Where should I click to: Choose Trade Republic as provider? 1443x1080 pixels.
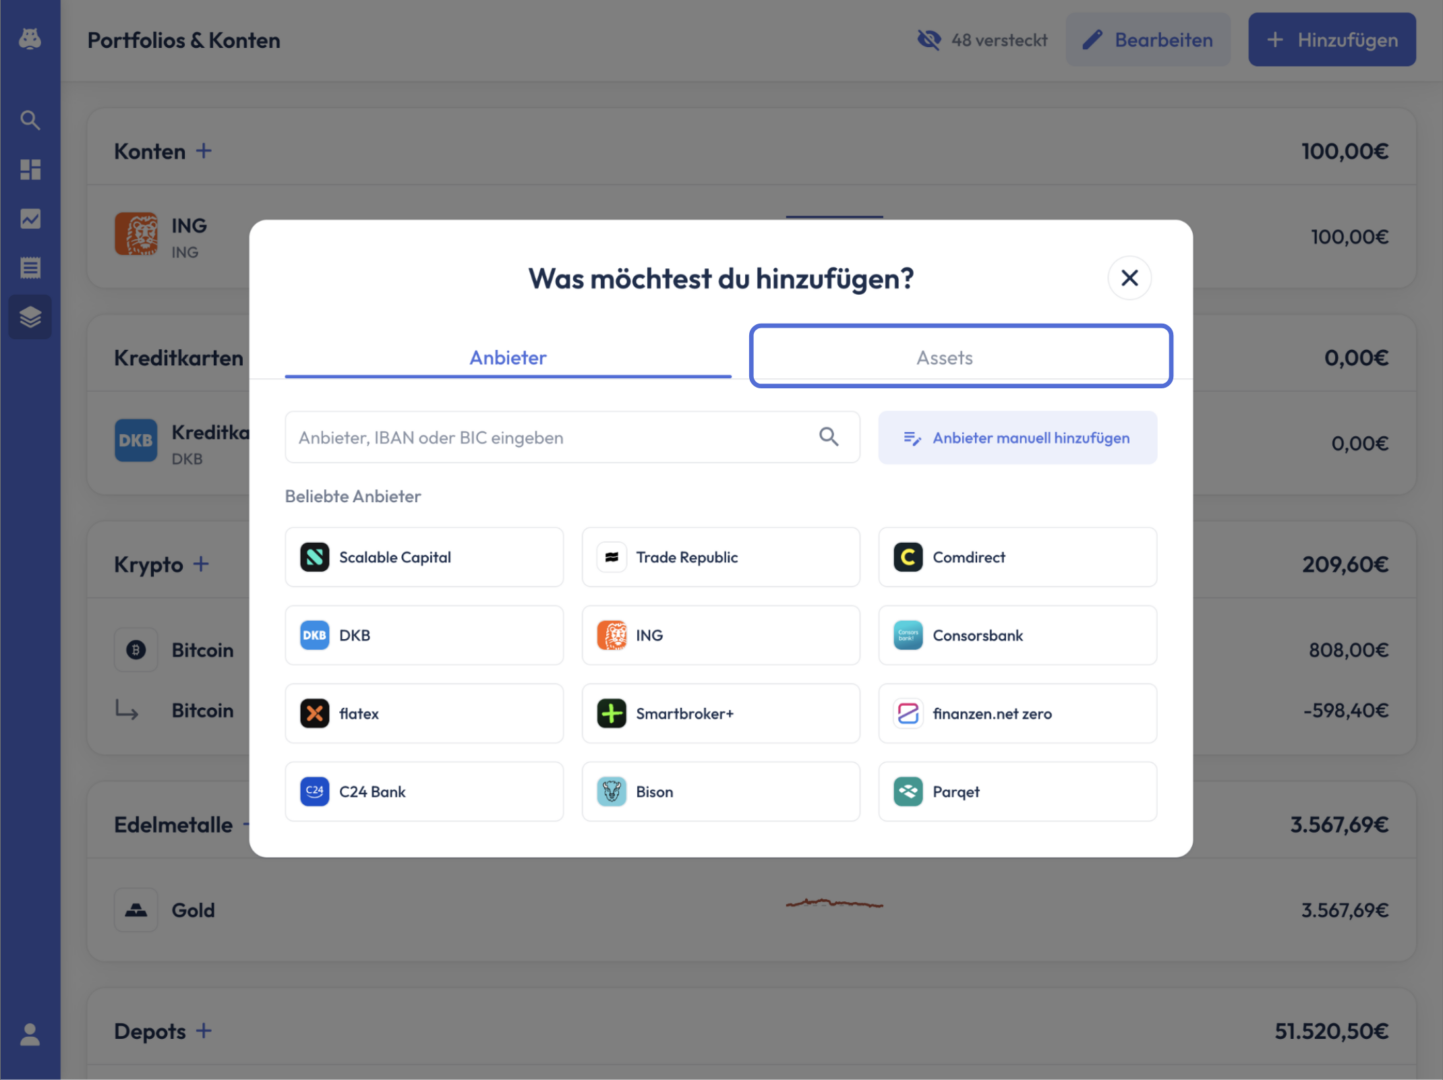tap(721, 557)
